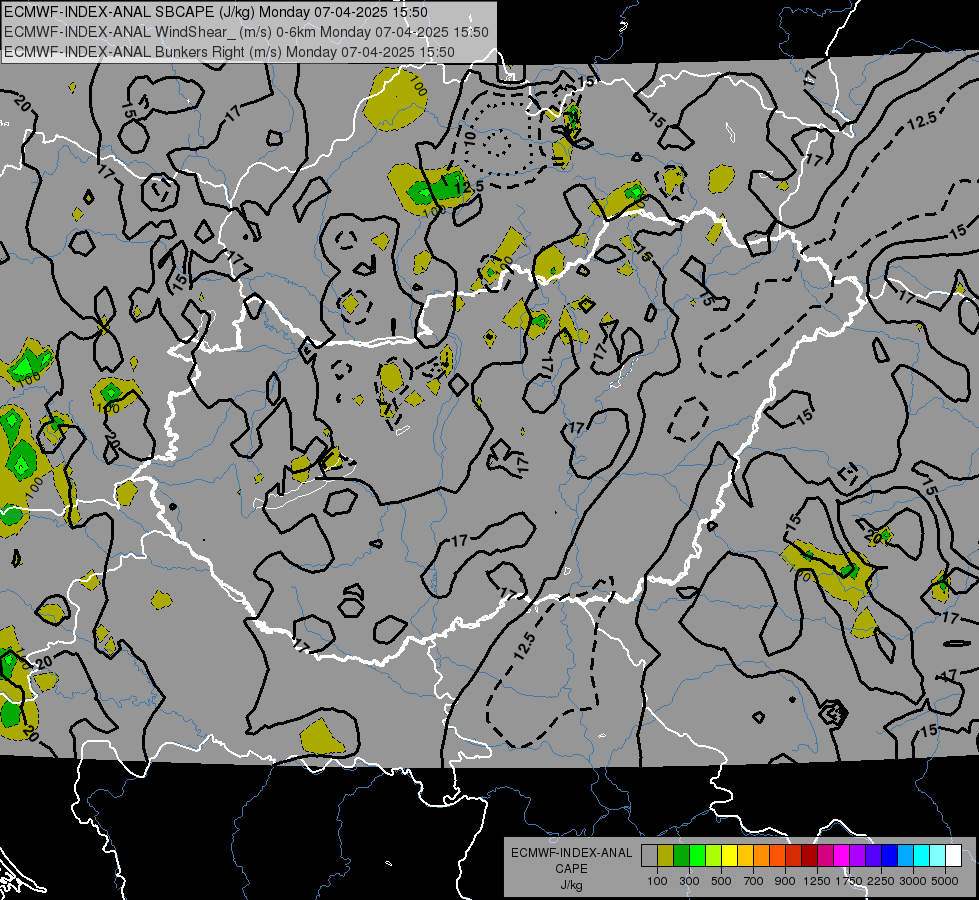Click the bright green legend swatch after 300
979x900 pixels.
(x=697, y=856)
